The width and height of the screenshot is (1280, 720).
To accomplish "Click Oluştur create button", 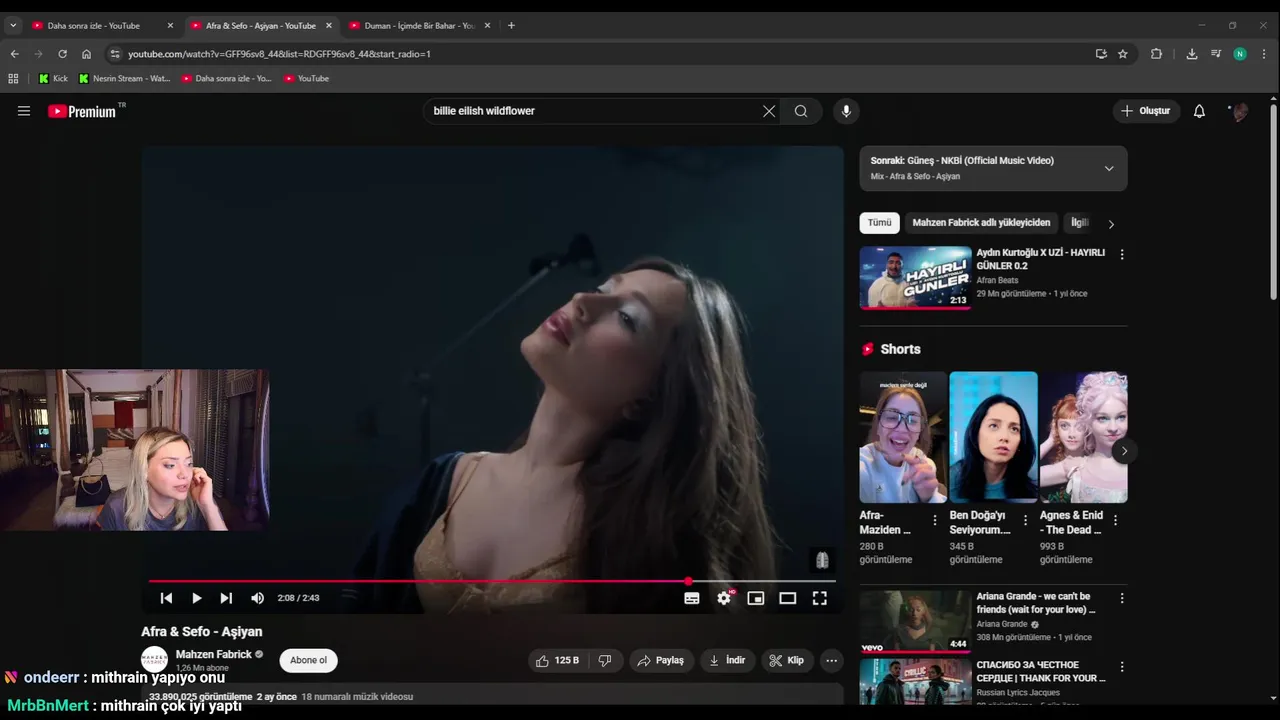I will (1146, 111).
